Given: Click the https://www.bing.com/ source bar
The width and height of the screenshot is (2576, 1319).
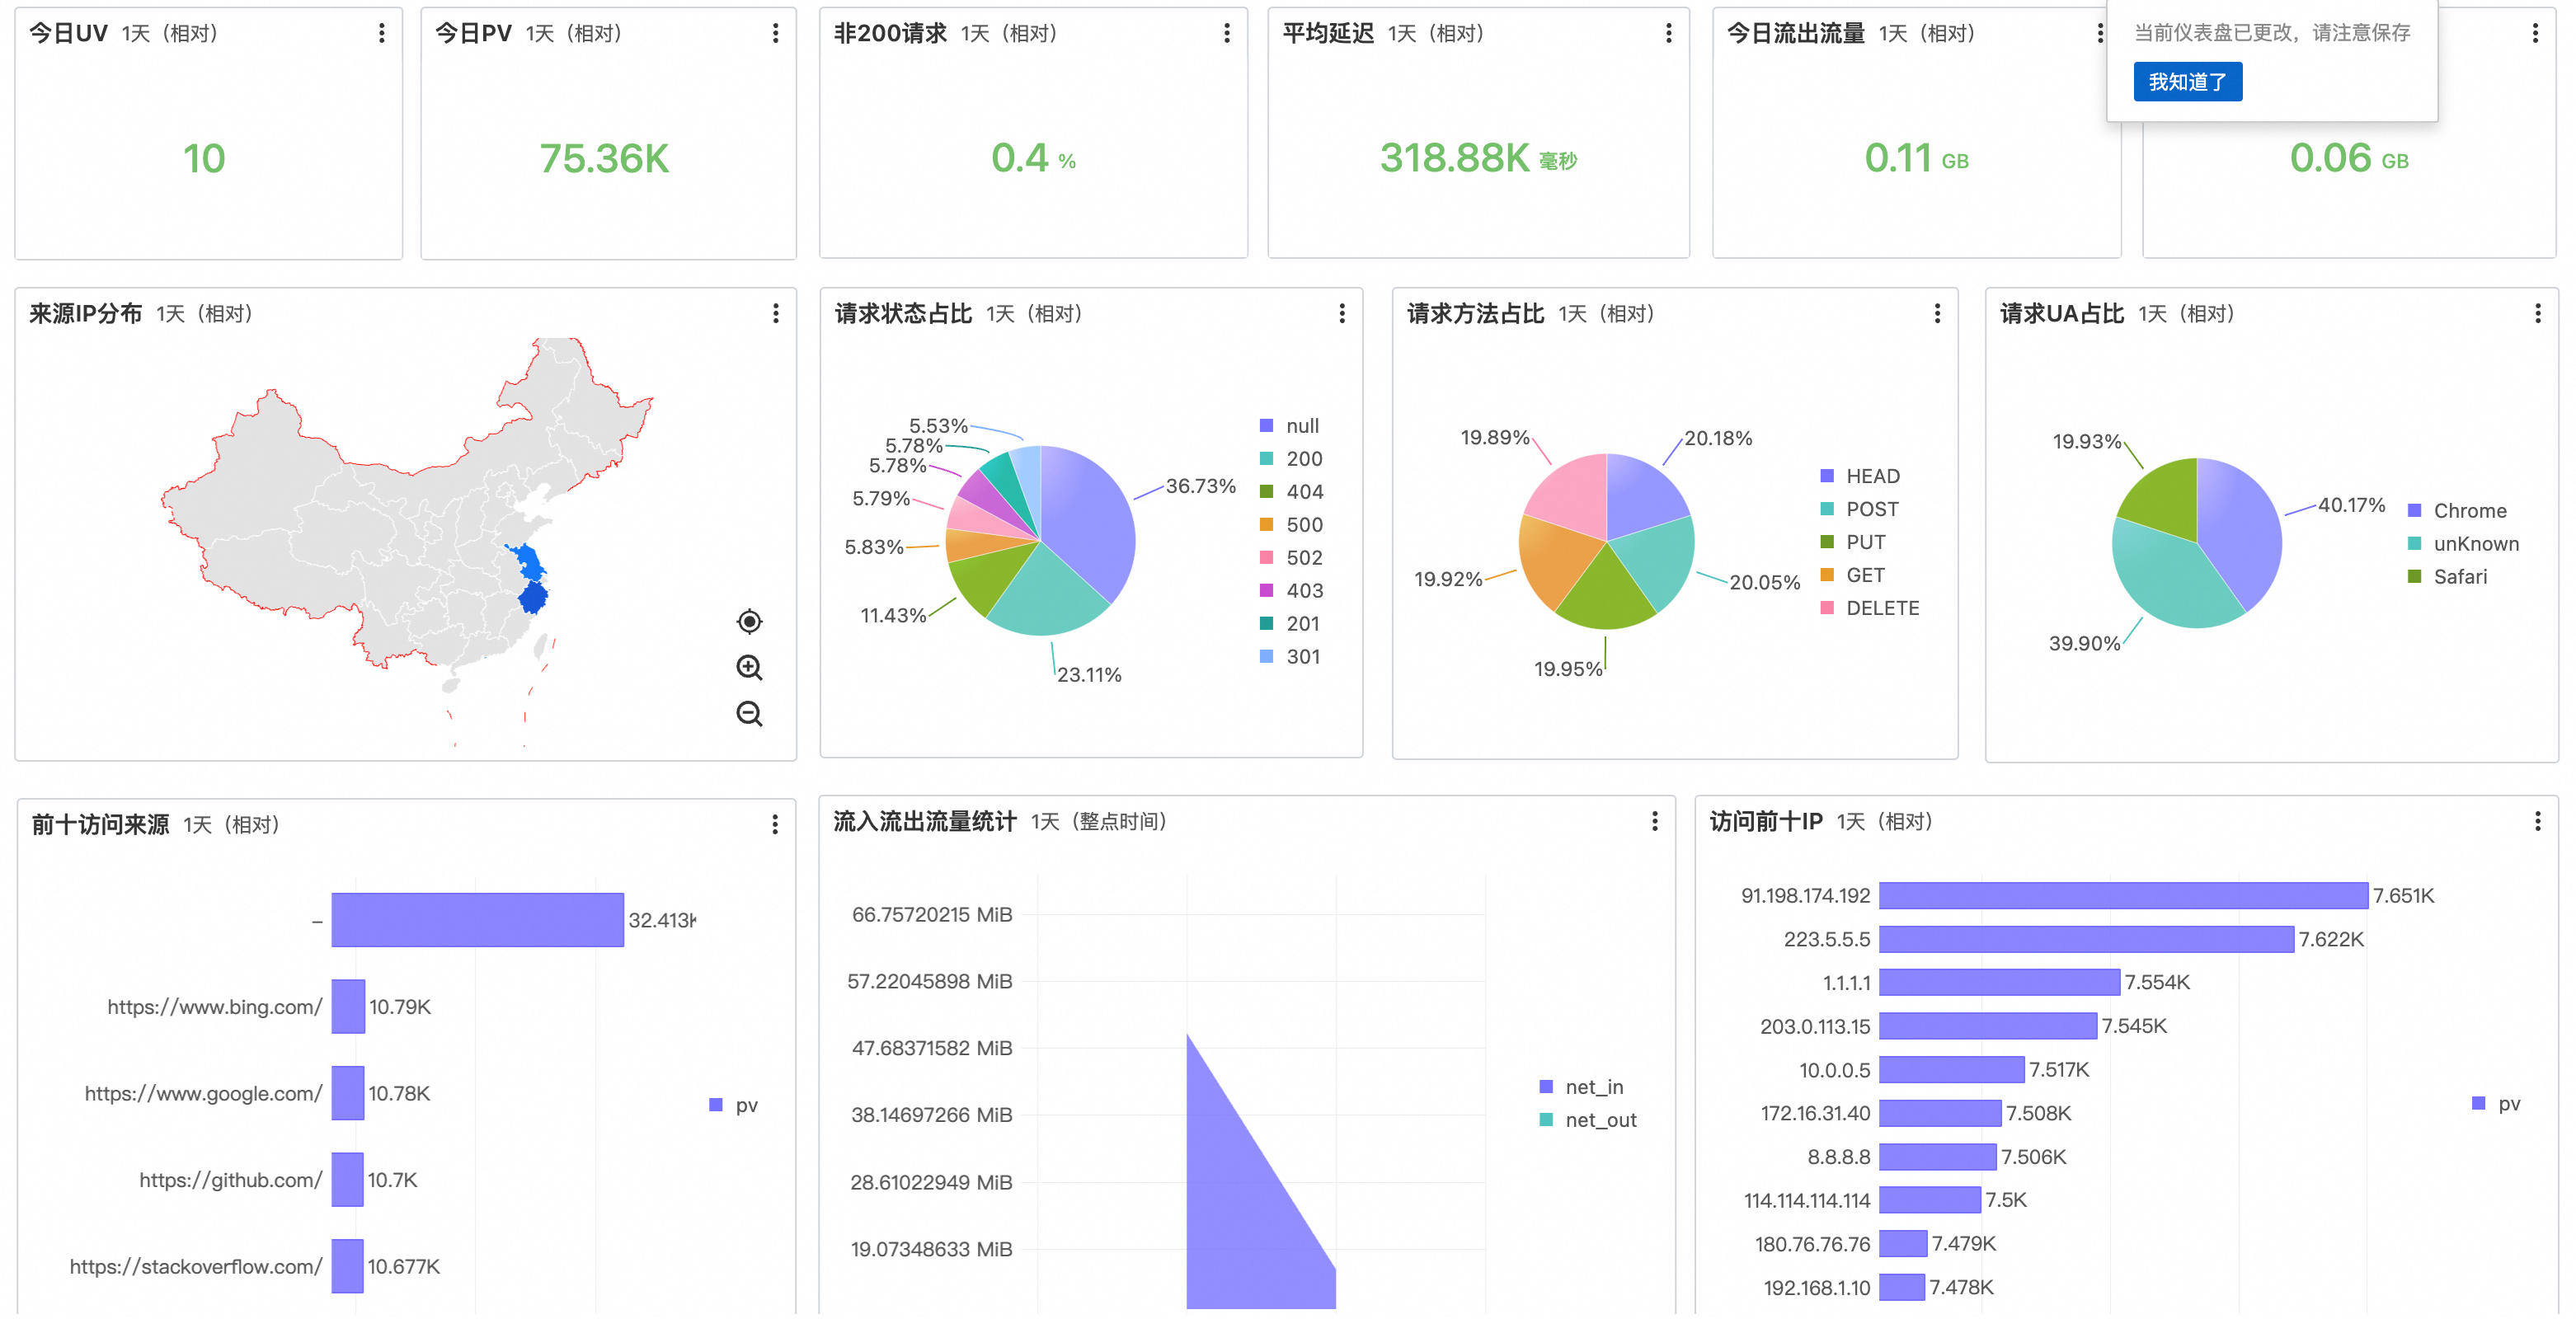Looking at the screenshot, I should click(348, 1006).
